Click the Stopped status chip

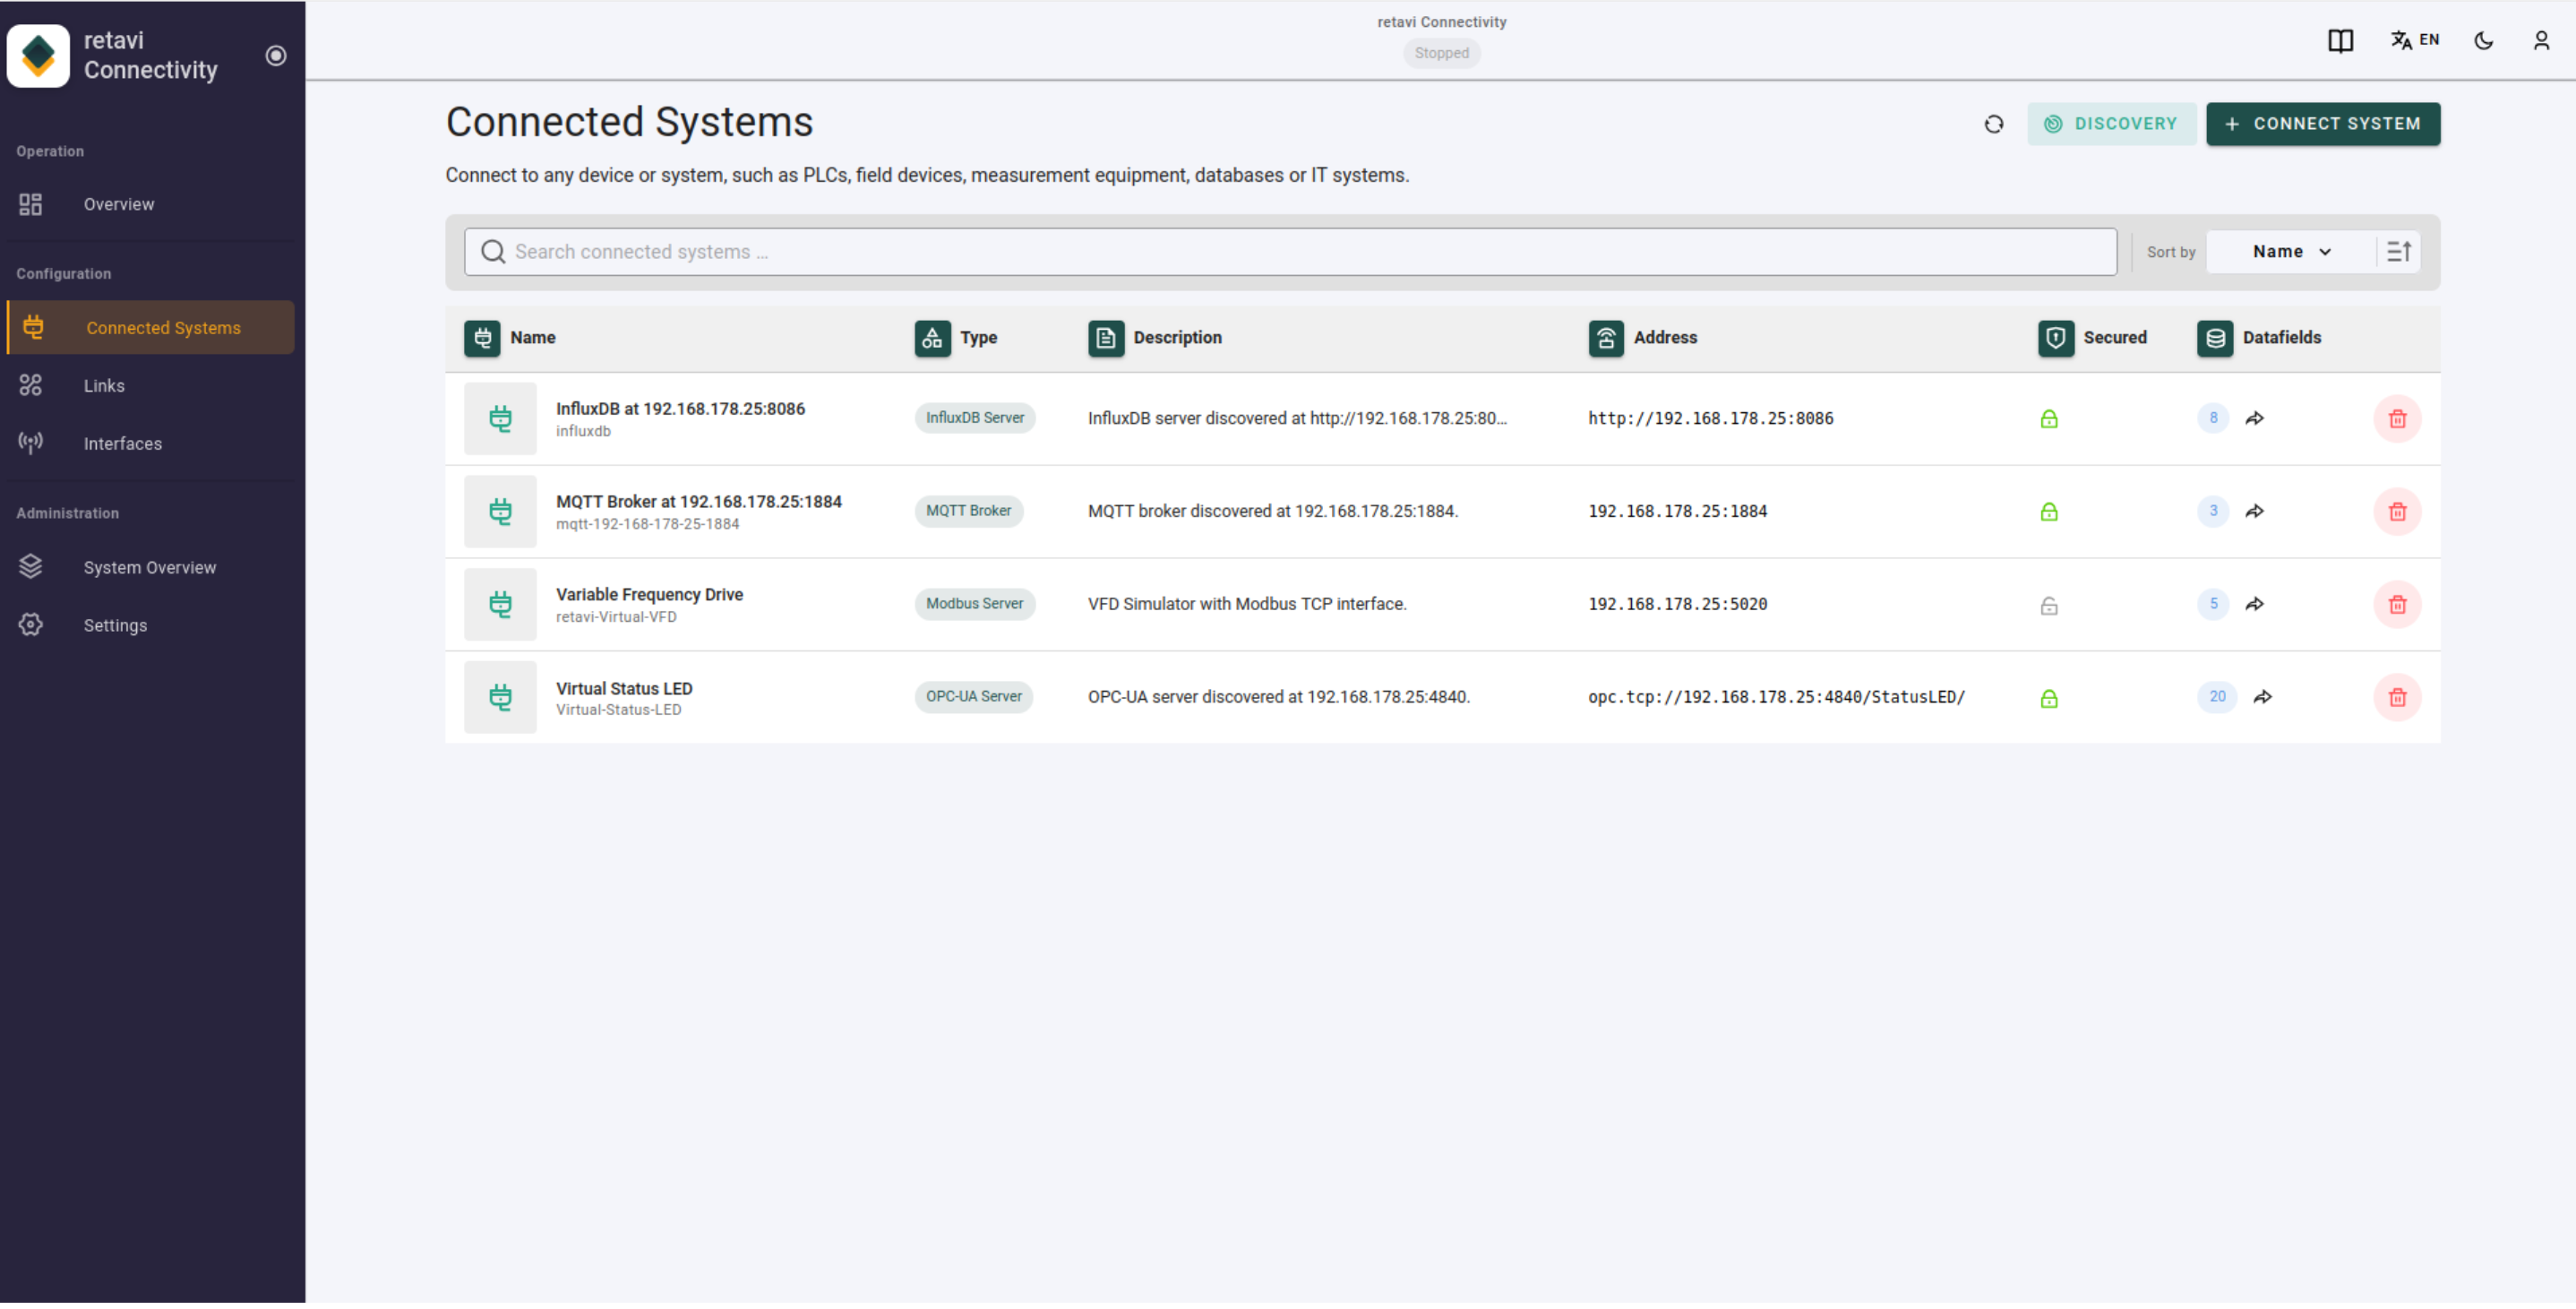coord(1441,53)
